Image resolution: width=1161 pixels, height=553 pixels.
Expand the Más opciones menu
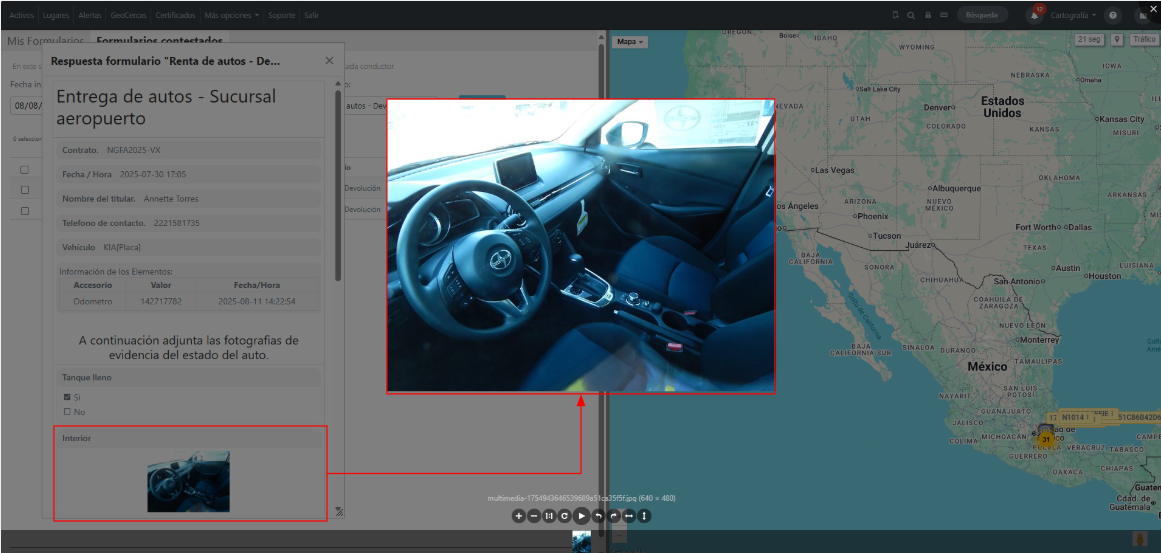232,15
